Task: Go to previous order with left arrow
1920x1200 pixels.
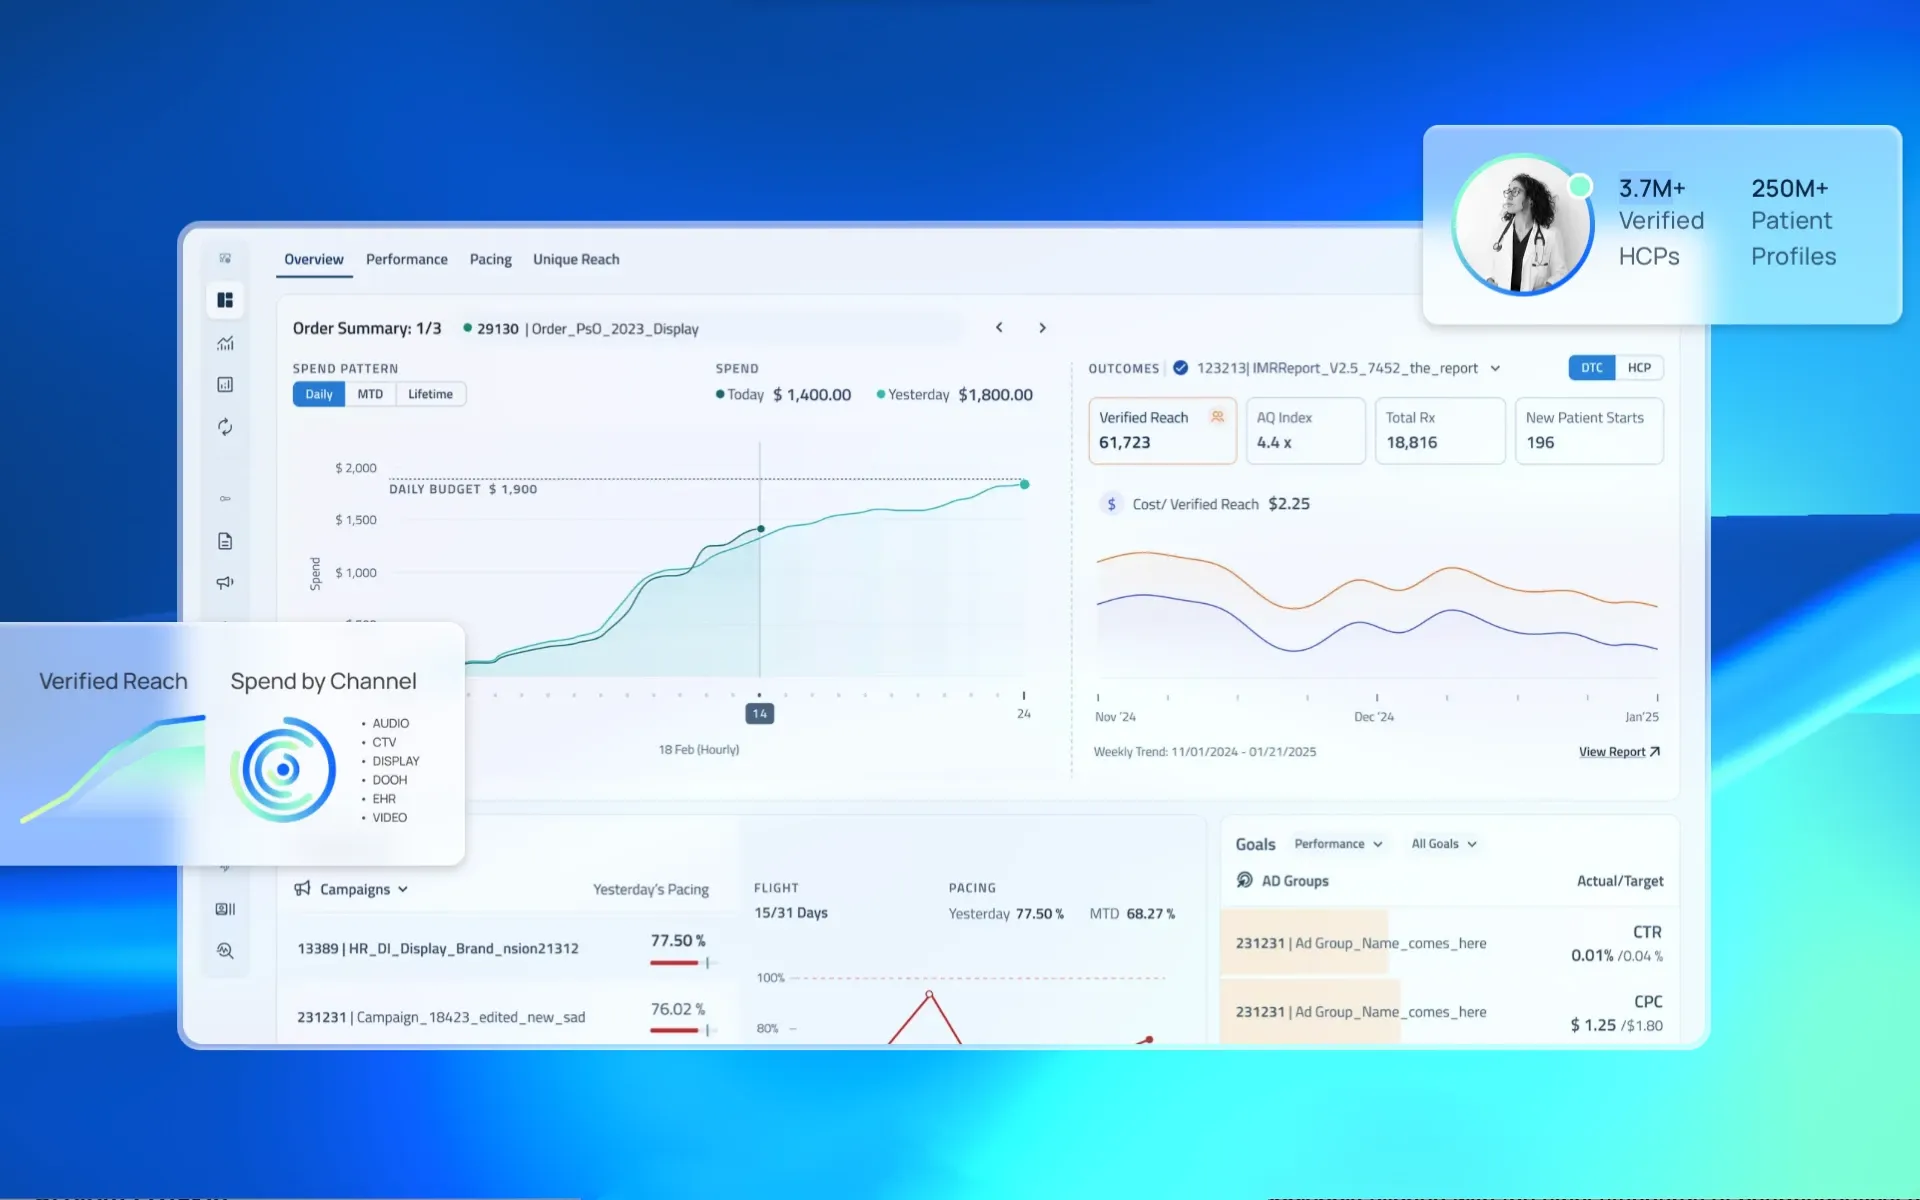Action: (x=999, y=328)
